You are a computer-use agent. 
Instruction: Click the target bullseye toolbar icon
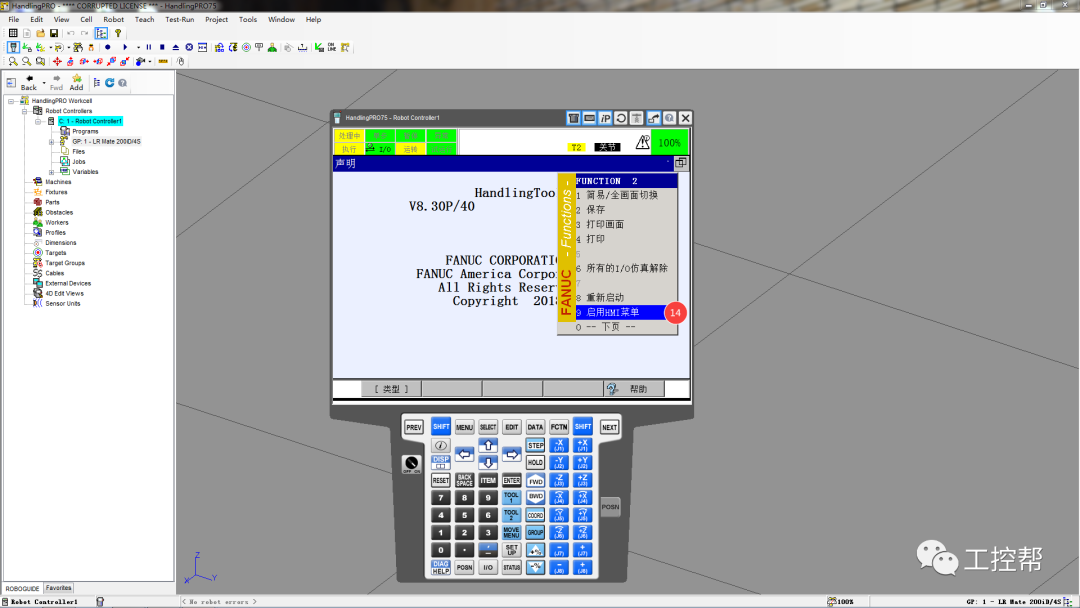246,48
